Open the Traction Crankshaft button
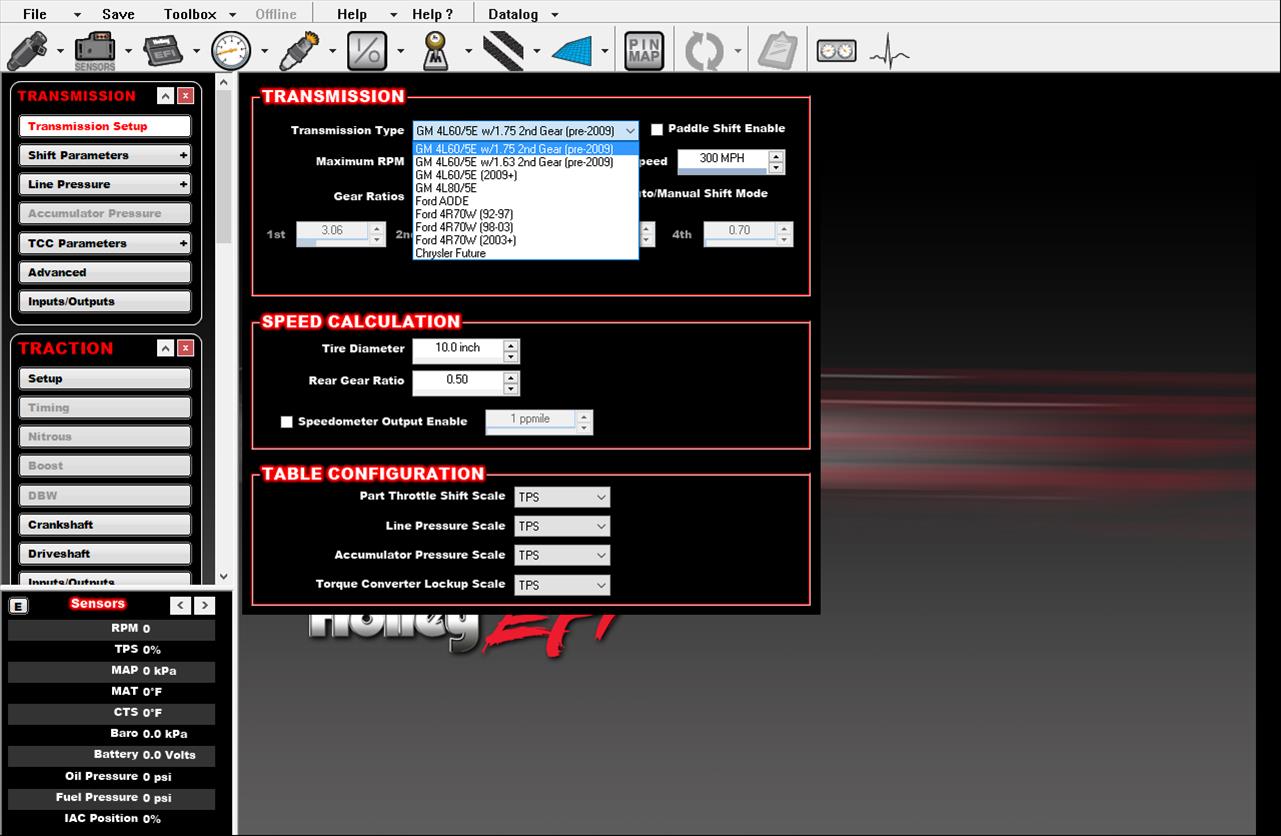The width and height of the screenshot is (1281, 836). point(104,525)
